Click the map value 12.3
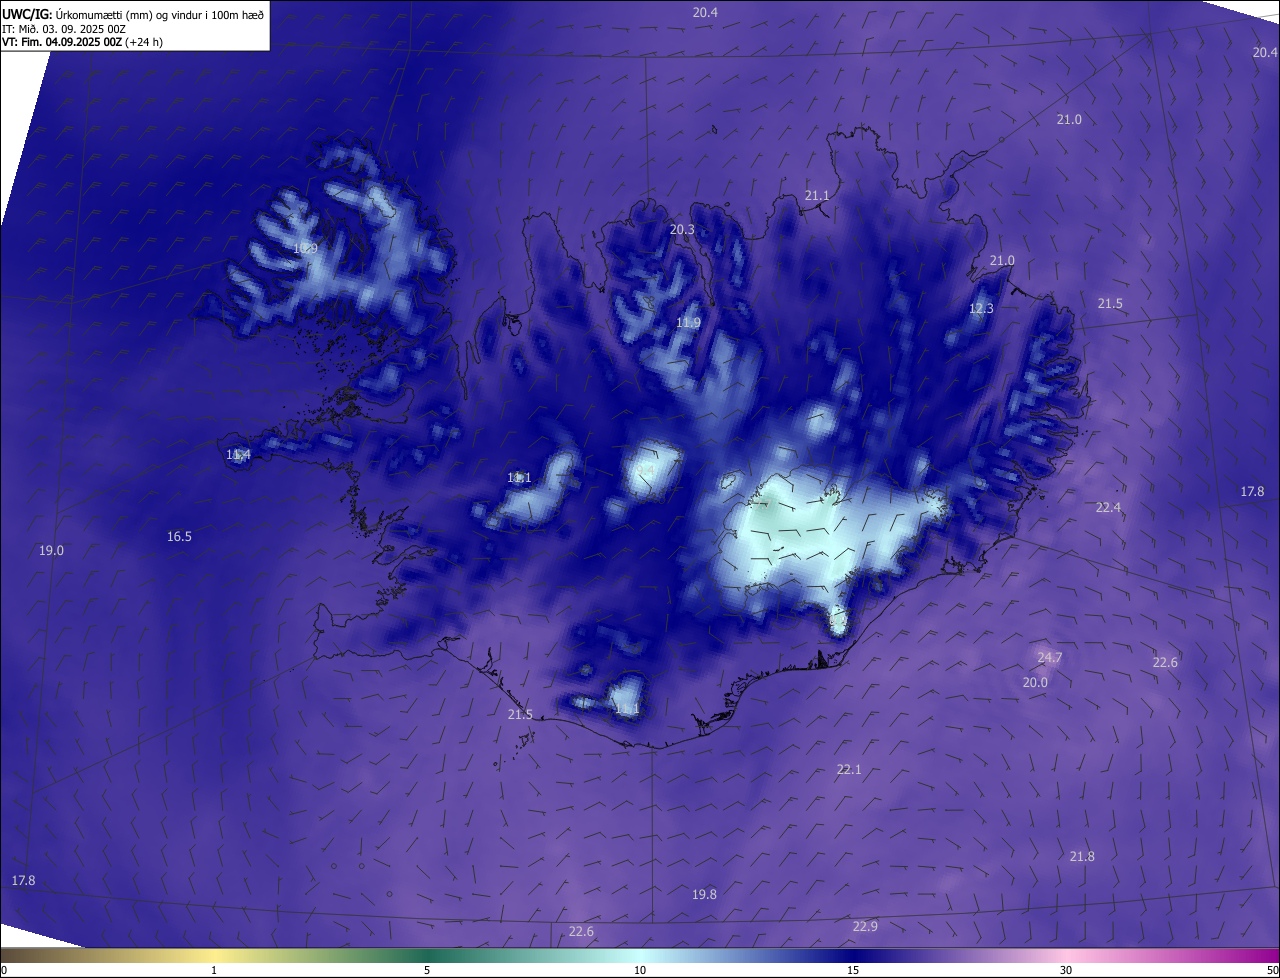 981,309
